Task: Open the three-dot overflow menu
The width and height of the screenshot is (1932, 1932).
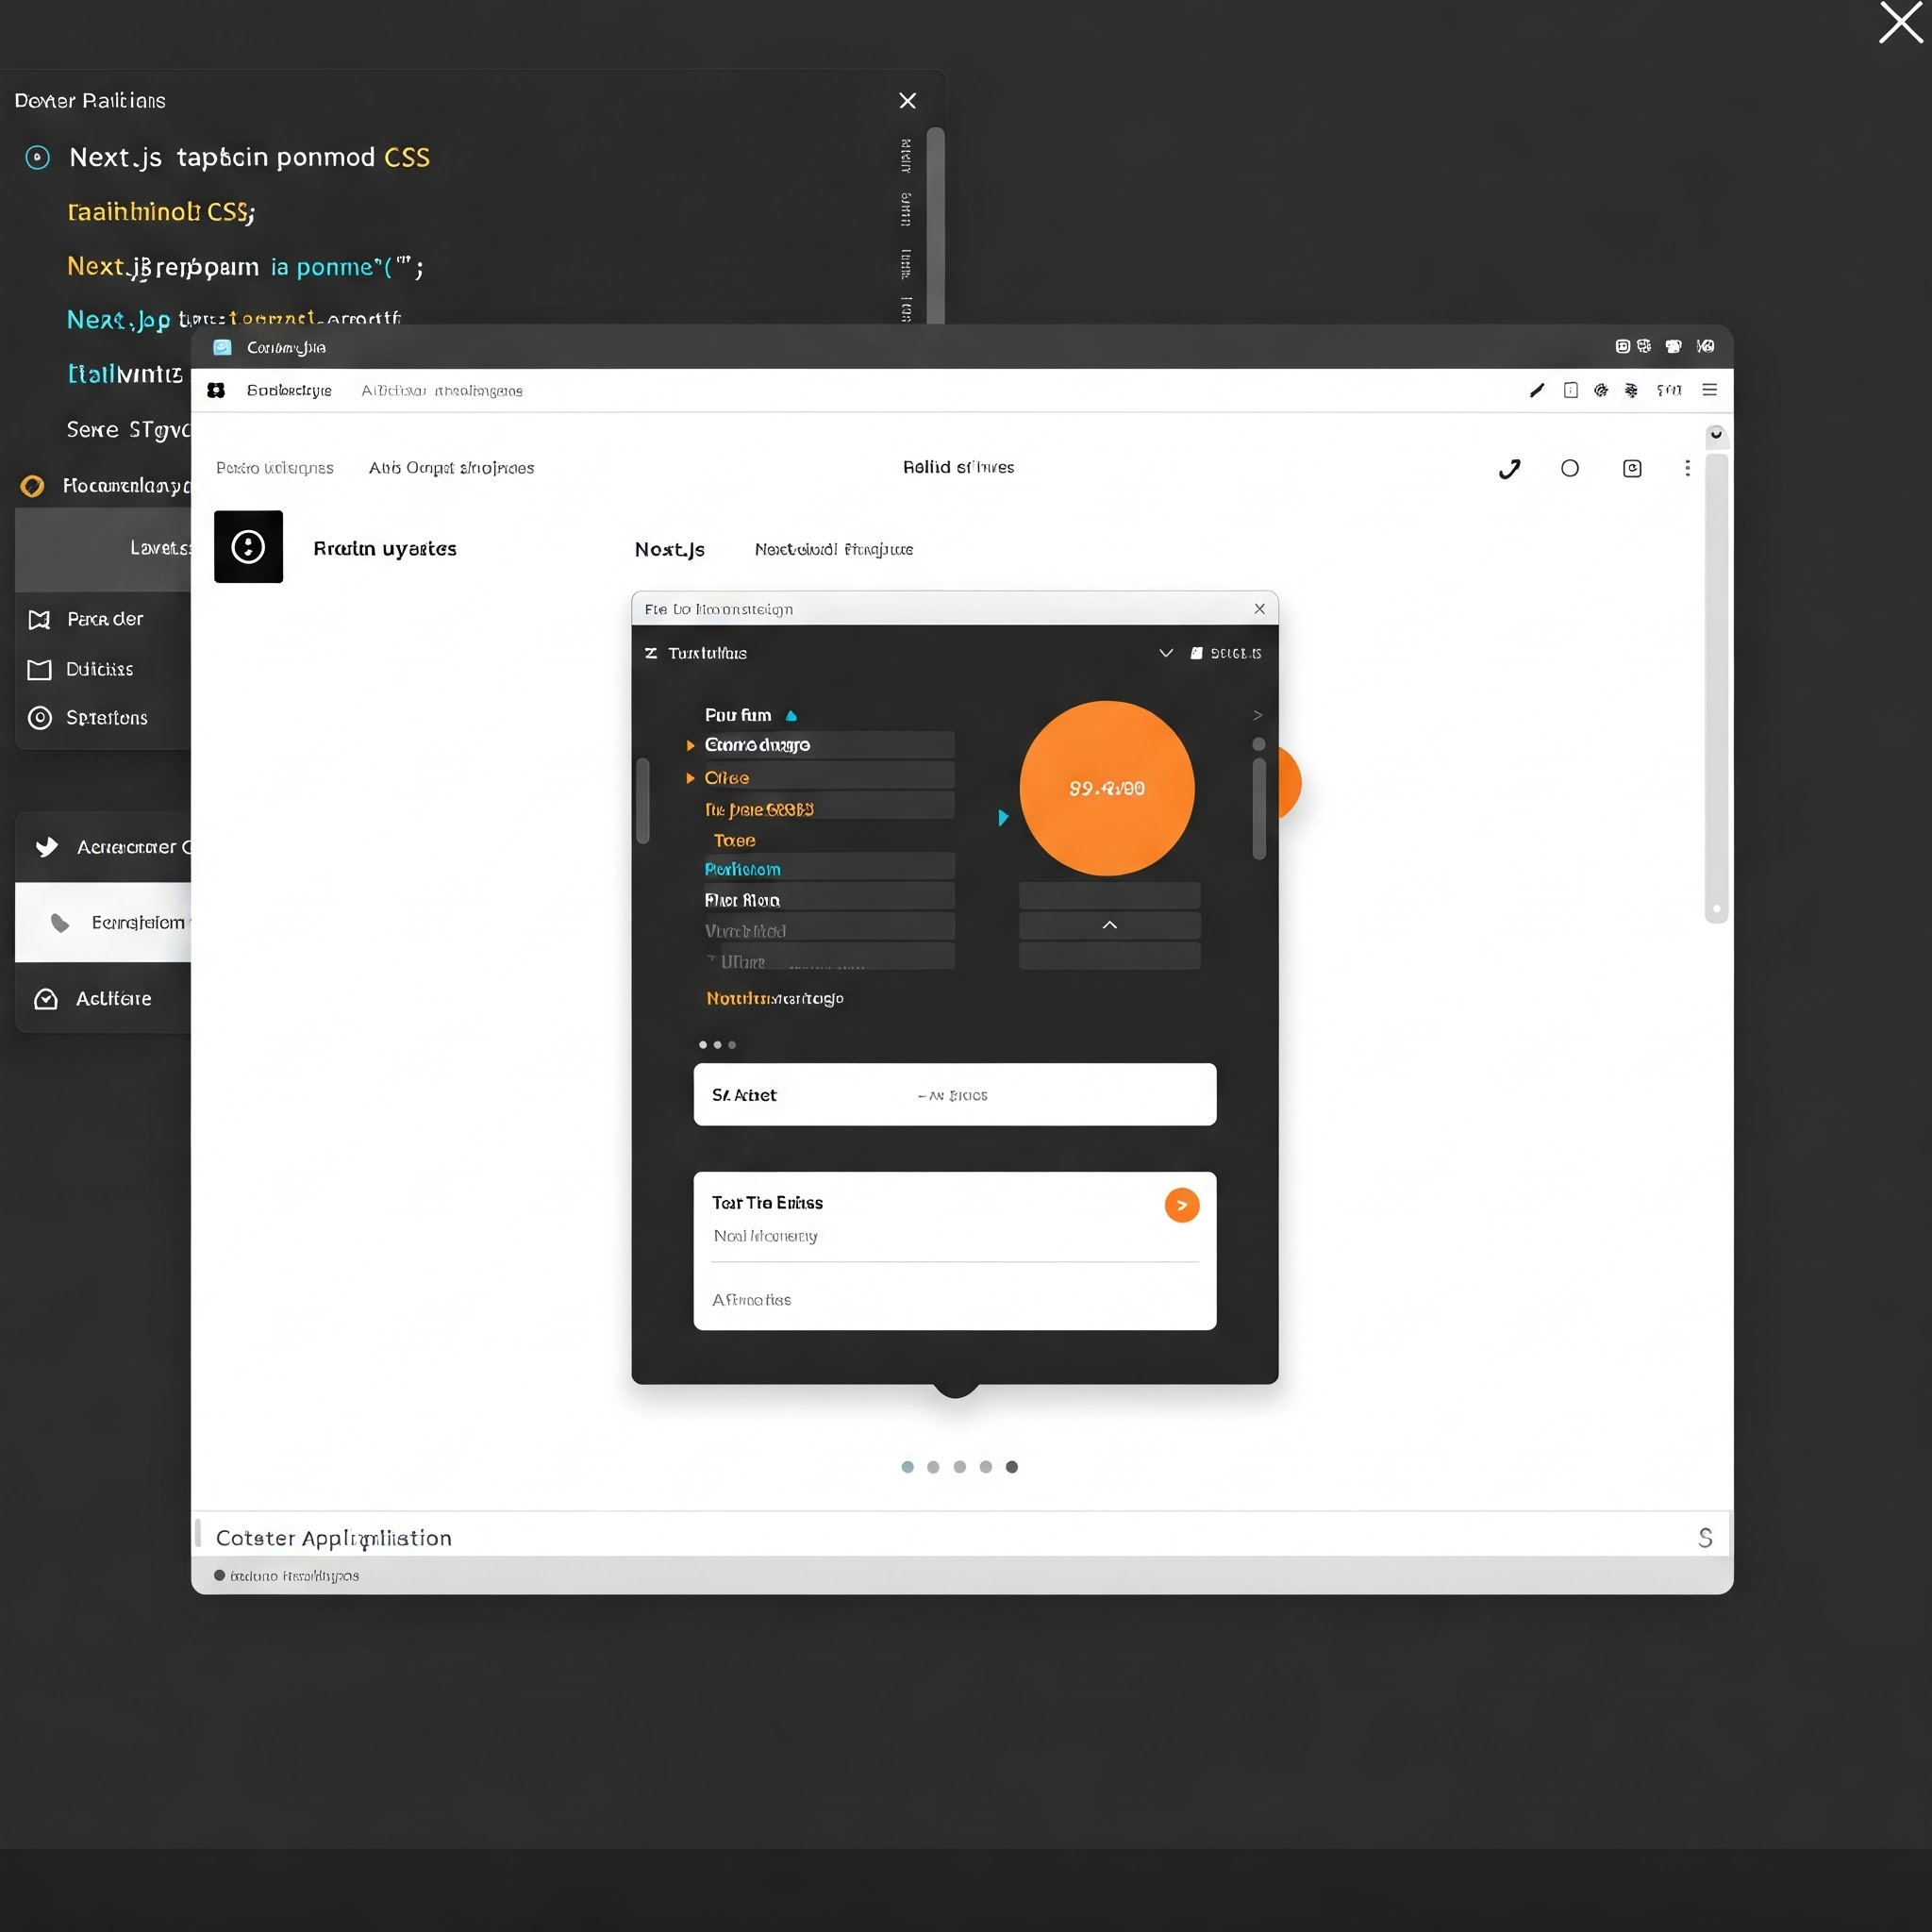Action: click(1686, 468)
